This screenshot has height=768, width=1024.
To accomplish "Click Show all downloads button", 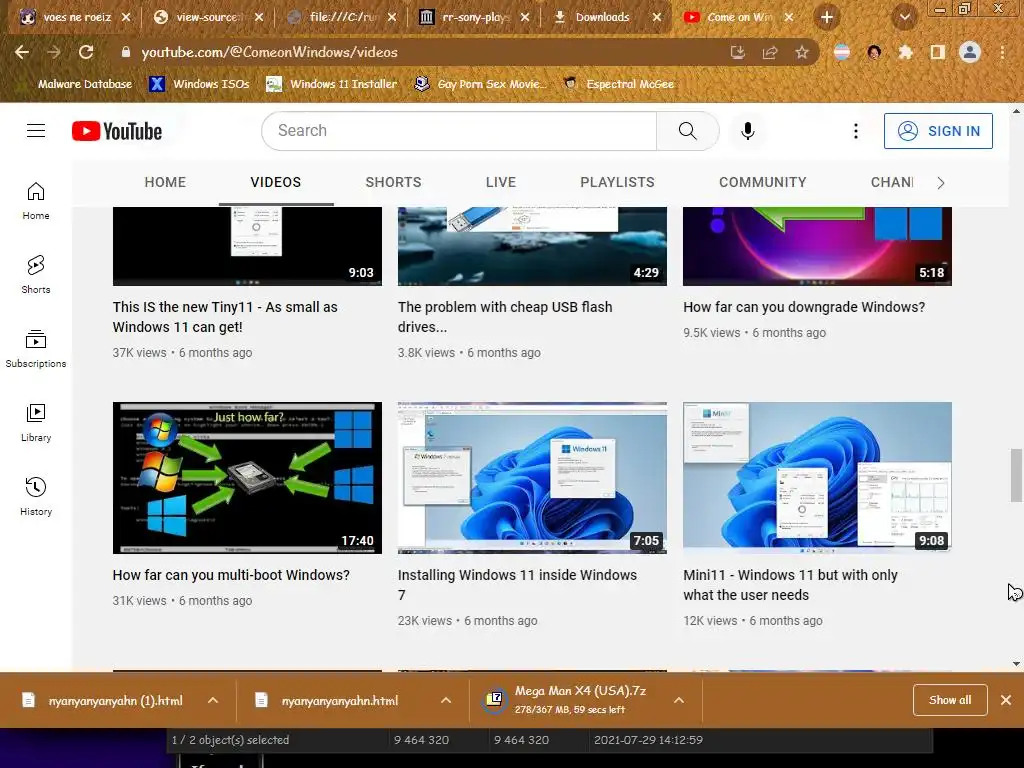I will click(950, 700).
